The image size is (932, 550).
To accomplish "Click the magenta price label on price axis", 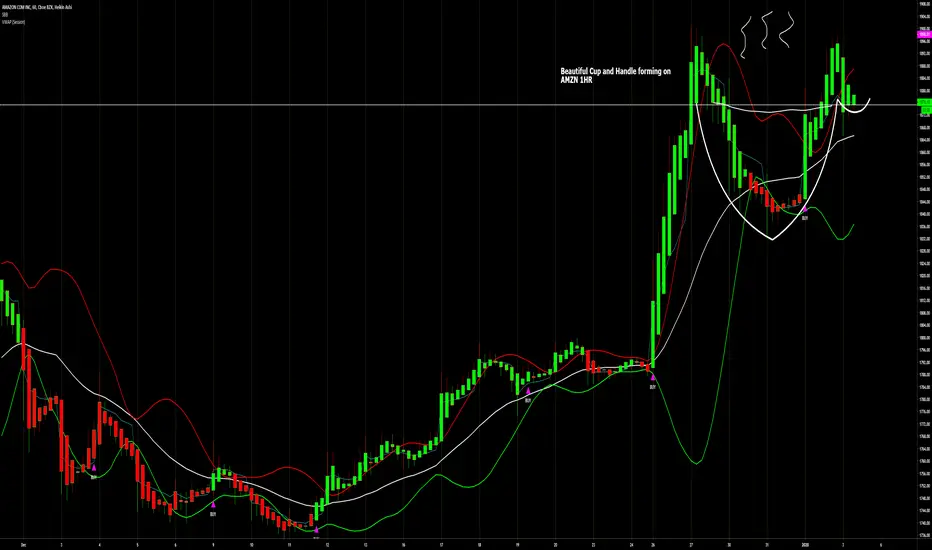I will tap(924, 34).
